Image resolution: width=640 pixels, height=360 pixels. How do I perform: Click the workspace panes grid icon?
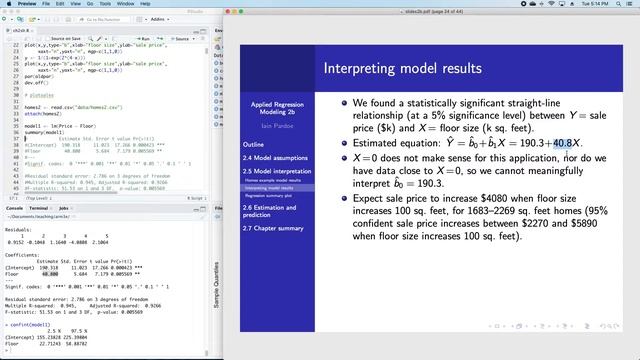(139, 20)
